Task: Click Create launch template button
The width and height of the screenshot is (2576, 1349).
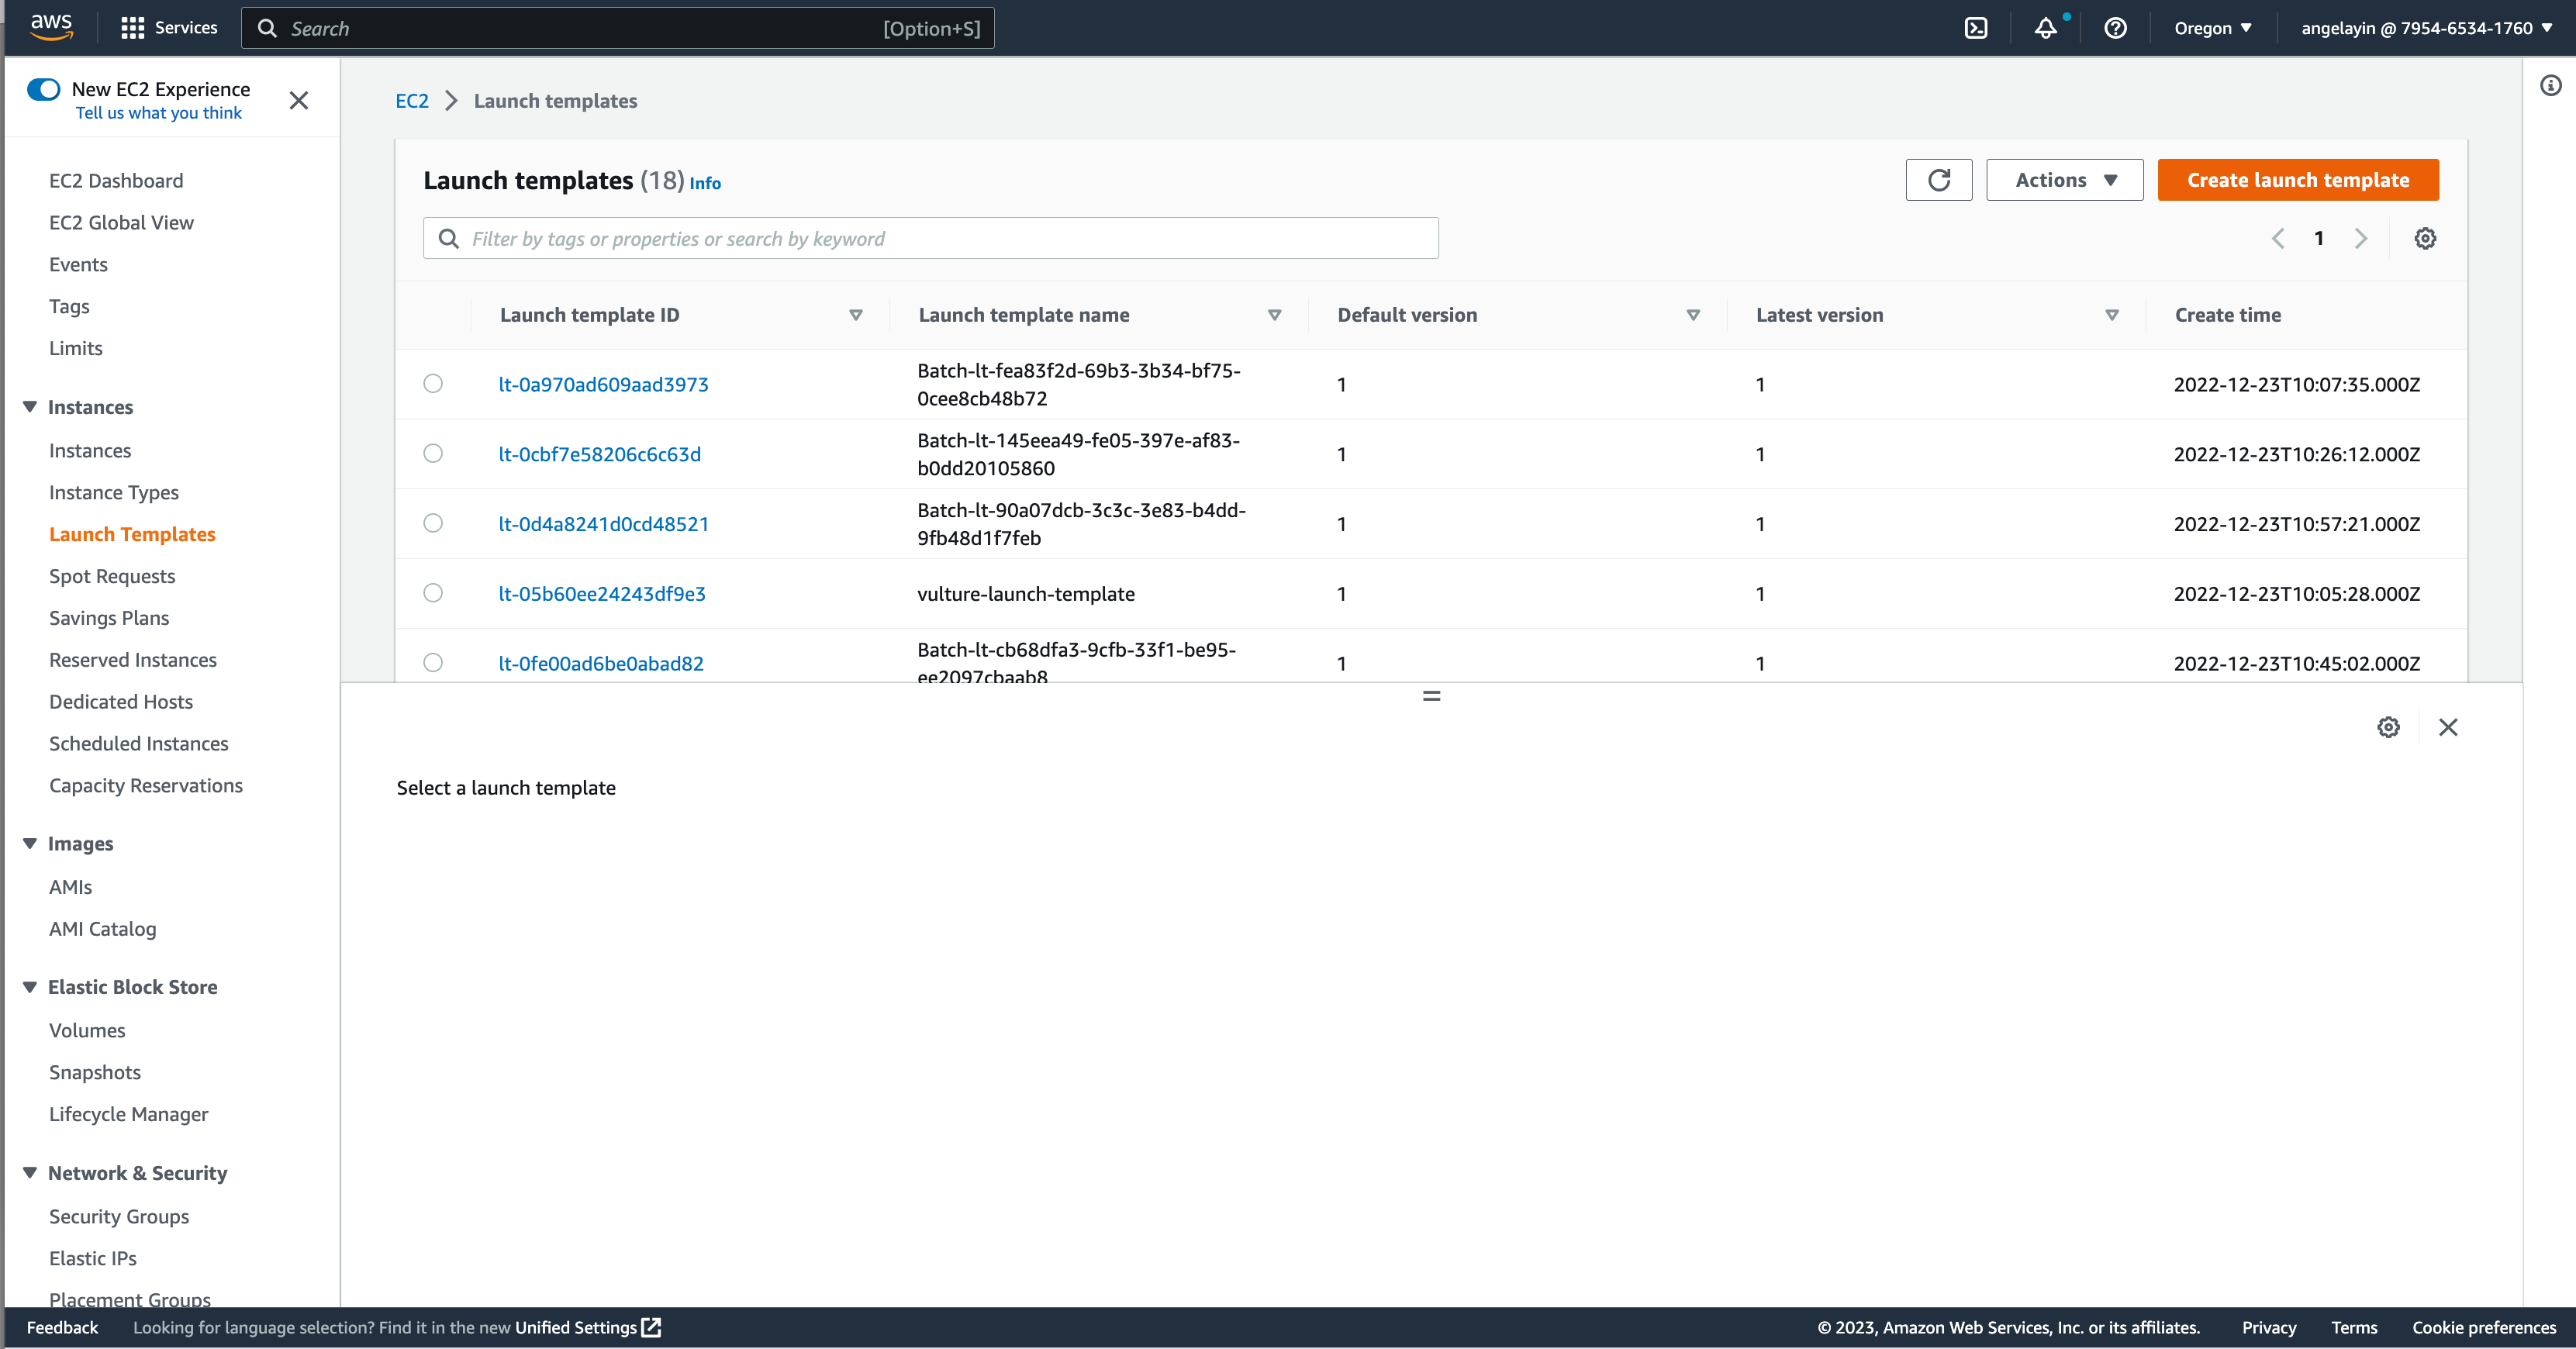Action: pos(2297,180)
